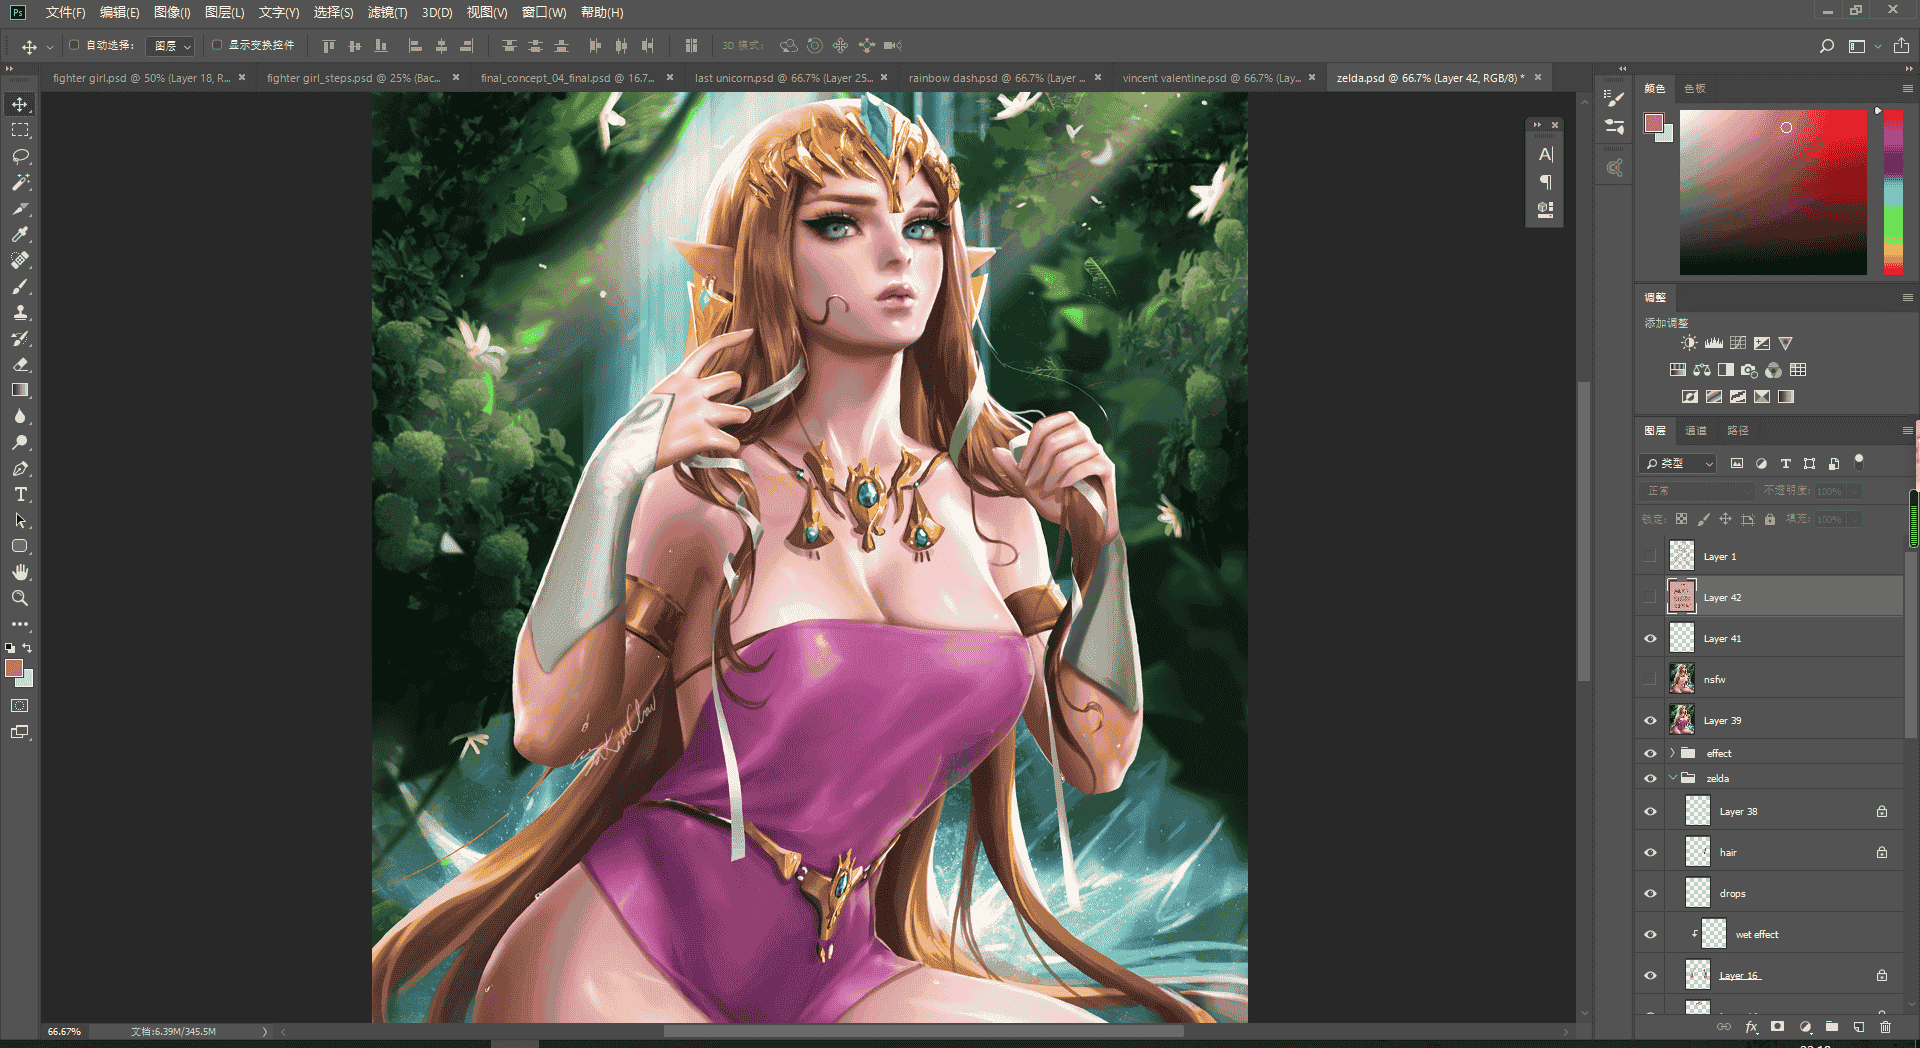1920x1048 pixels.
Task: Open the Layers panel options menu
Action: (1907, 431)
